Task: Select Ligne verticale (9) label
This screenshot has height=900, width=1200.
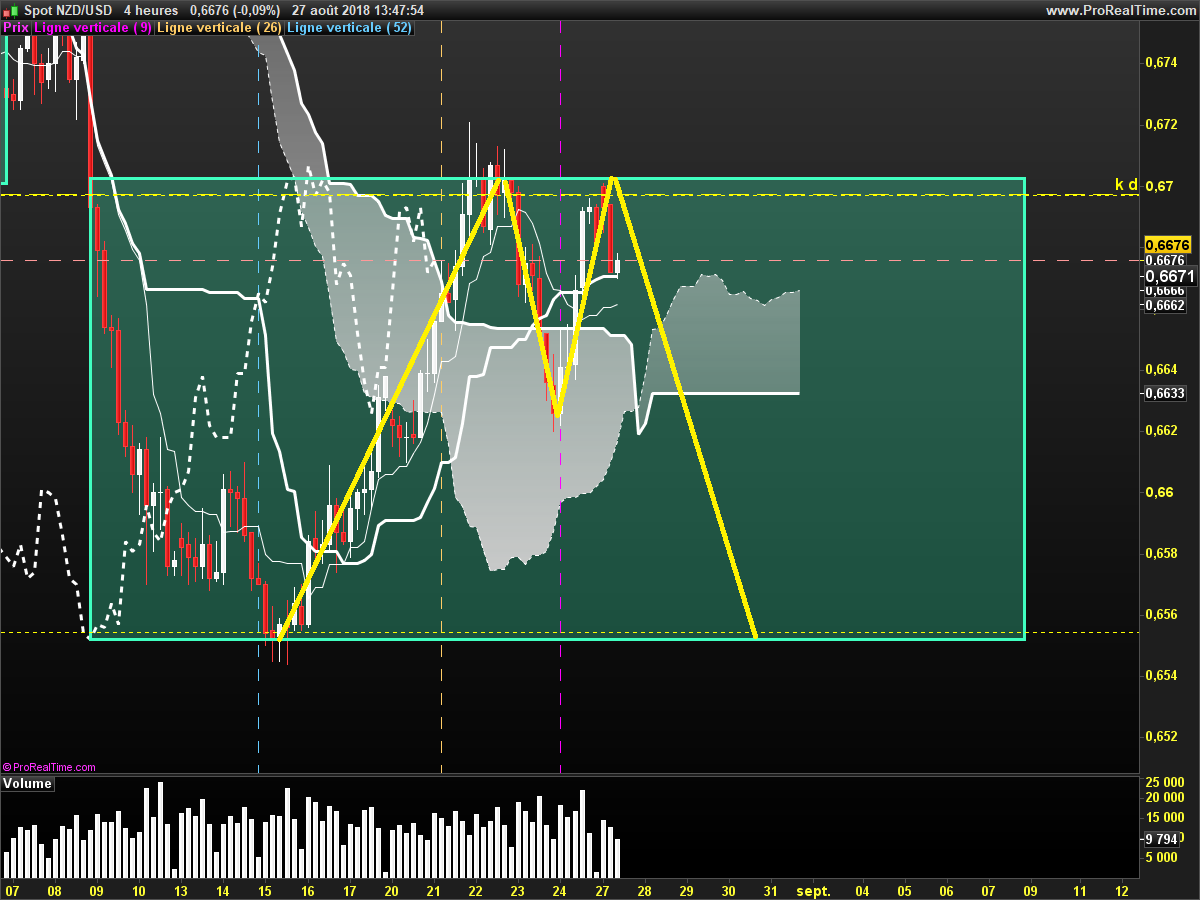Action: pyautogui.click(x=93, y=28)
